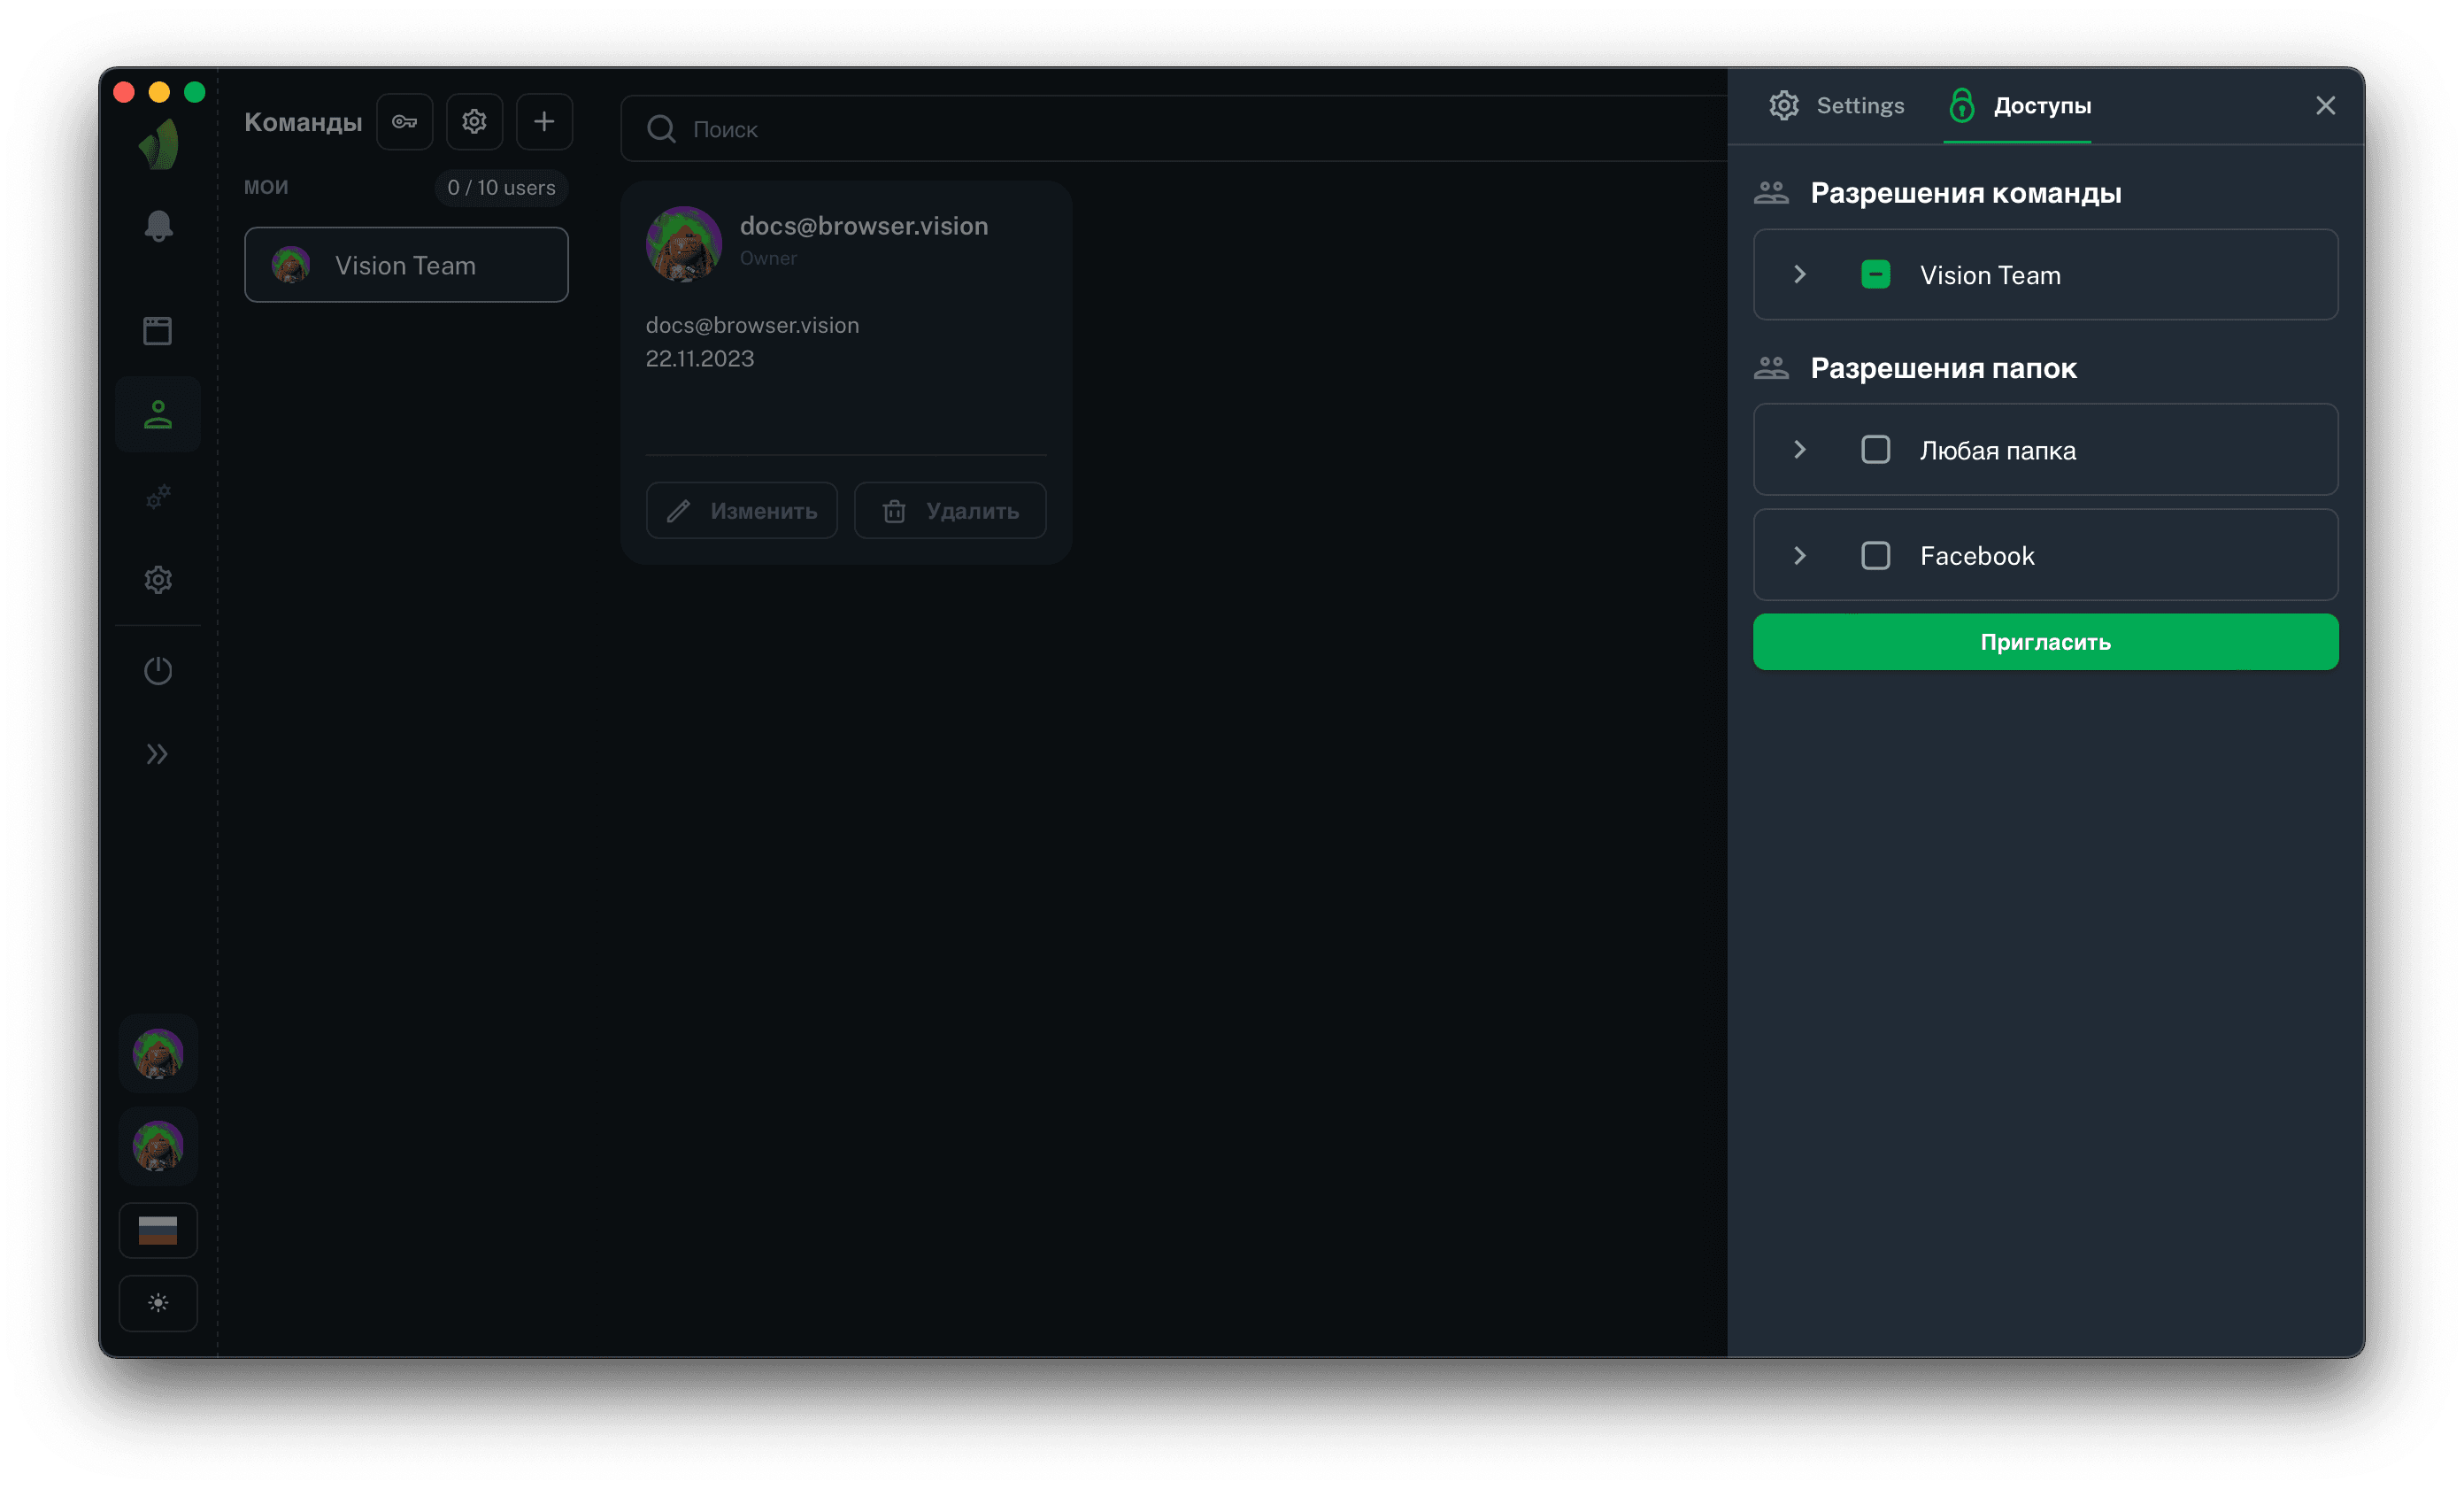Open team settings gear in header
Screen dimensions: 2464x1489
click(x=474, y=122)
